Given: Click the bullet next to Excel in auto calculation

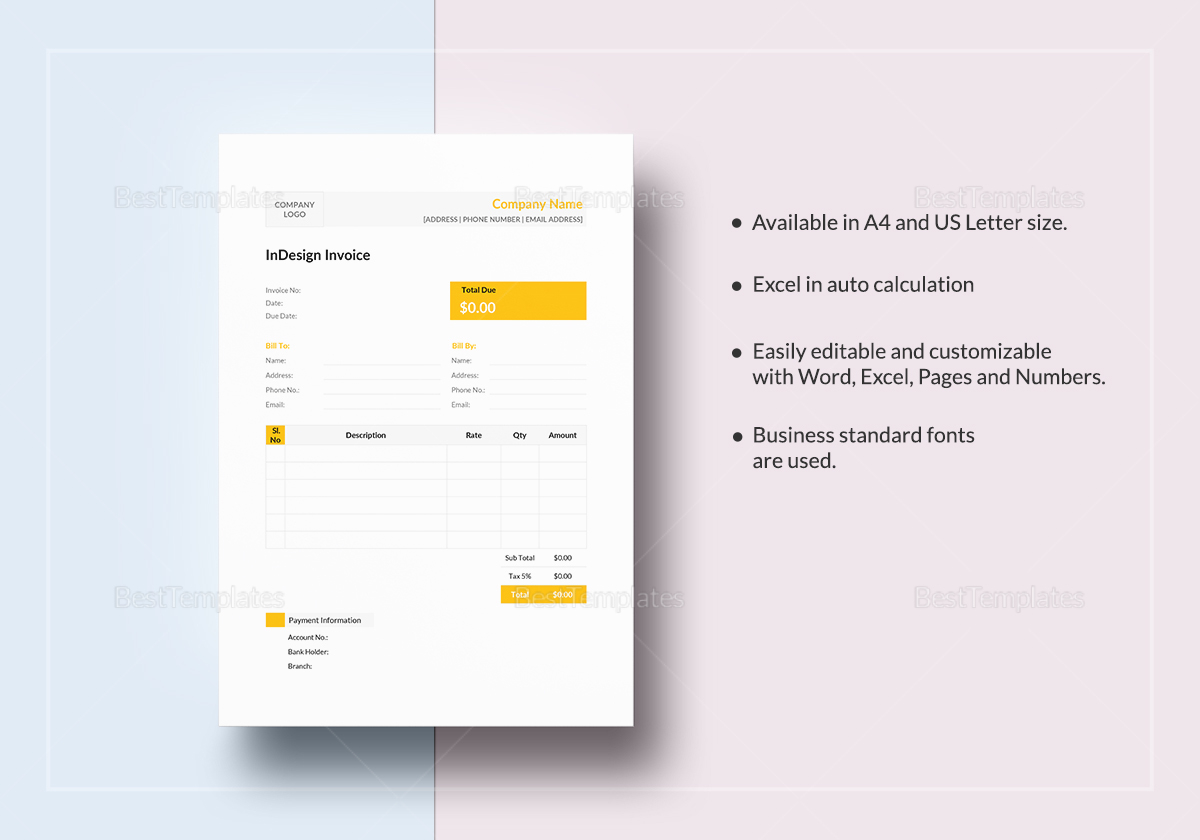Looking at the screenshot, I should (736, 285).
